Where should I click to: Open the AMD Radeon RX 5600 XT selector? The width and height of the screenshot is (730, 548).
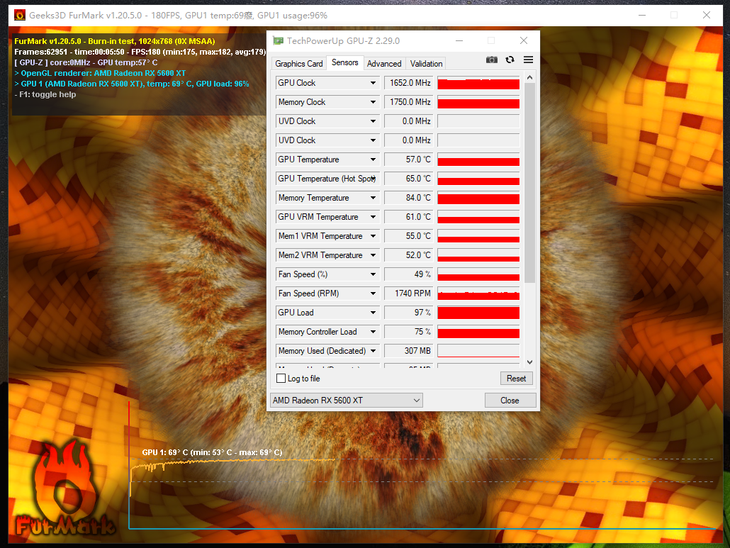point(346,400)
